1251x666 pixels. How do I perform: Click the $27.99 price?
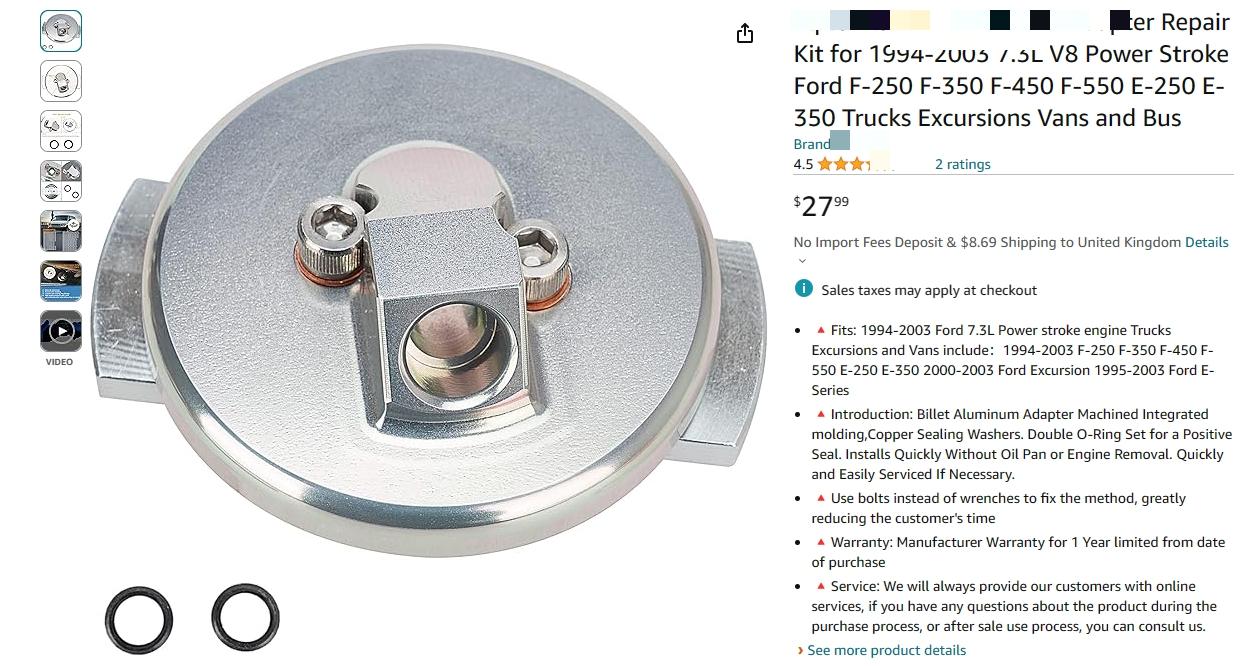click(x=822, y=205)
